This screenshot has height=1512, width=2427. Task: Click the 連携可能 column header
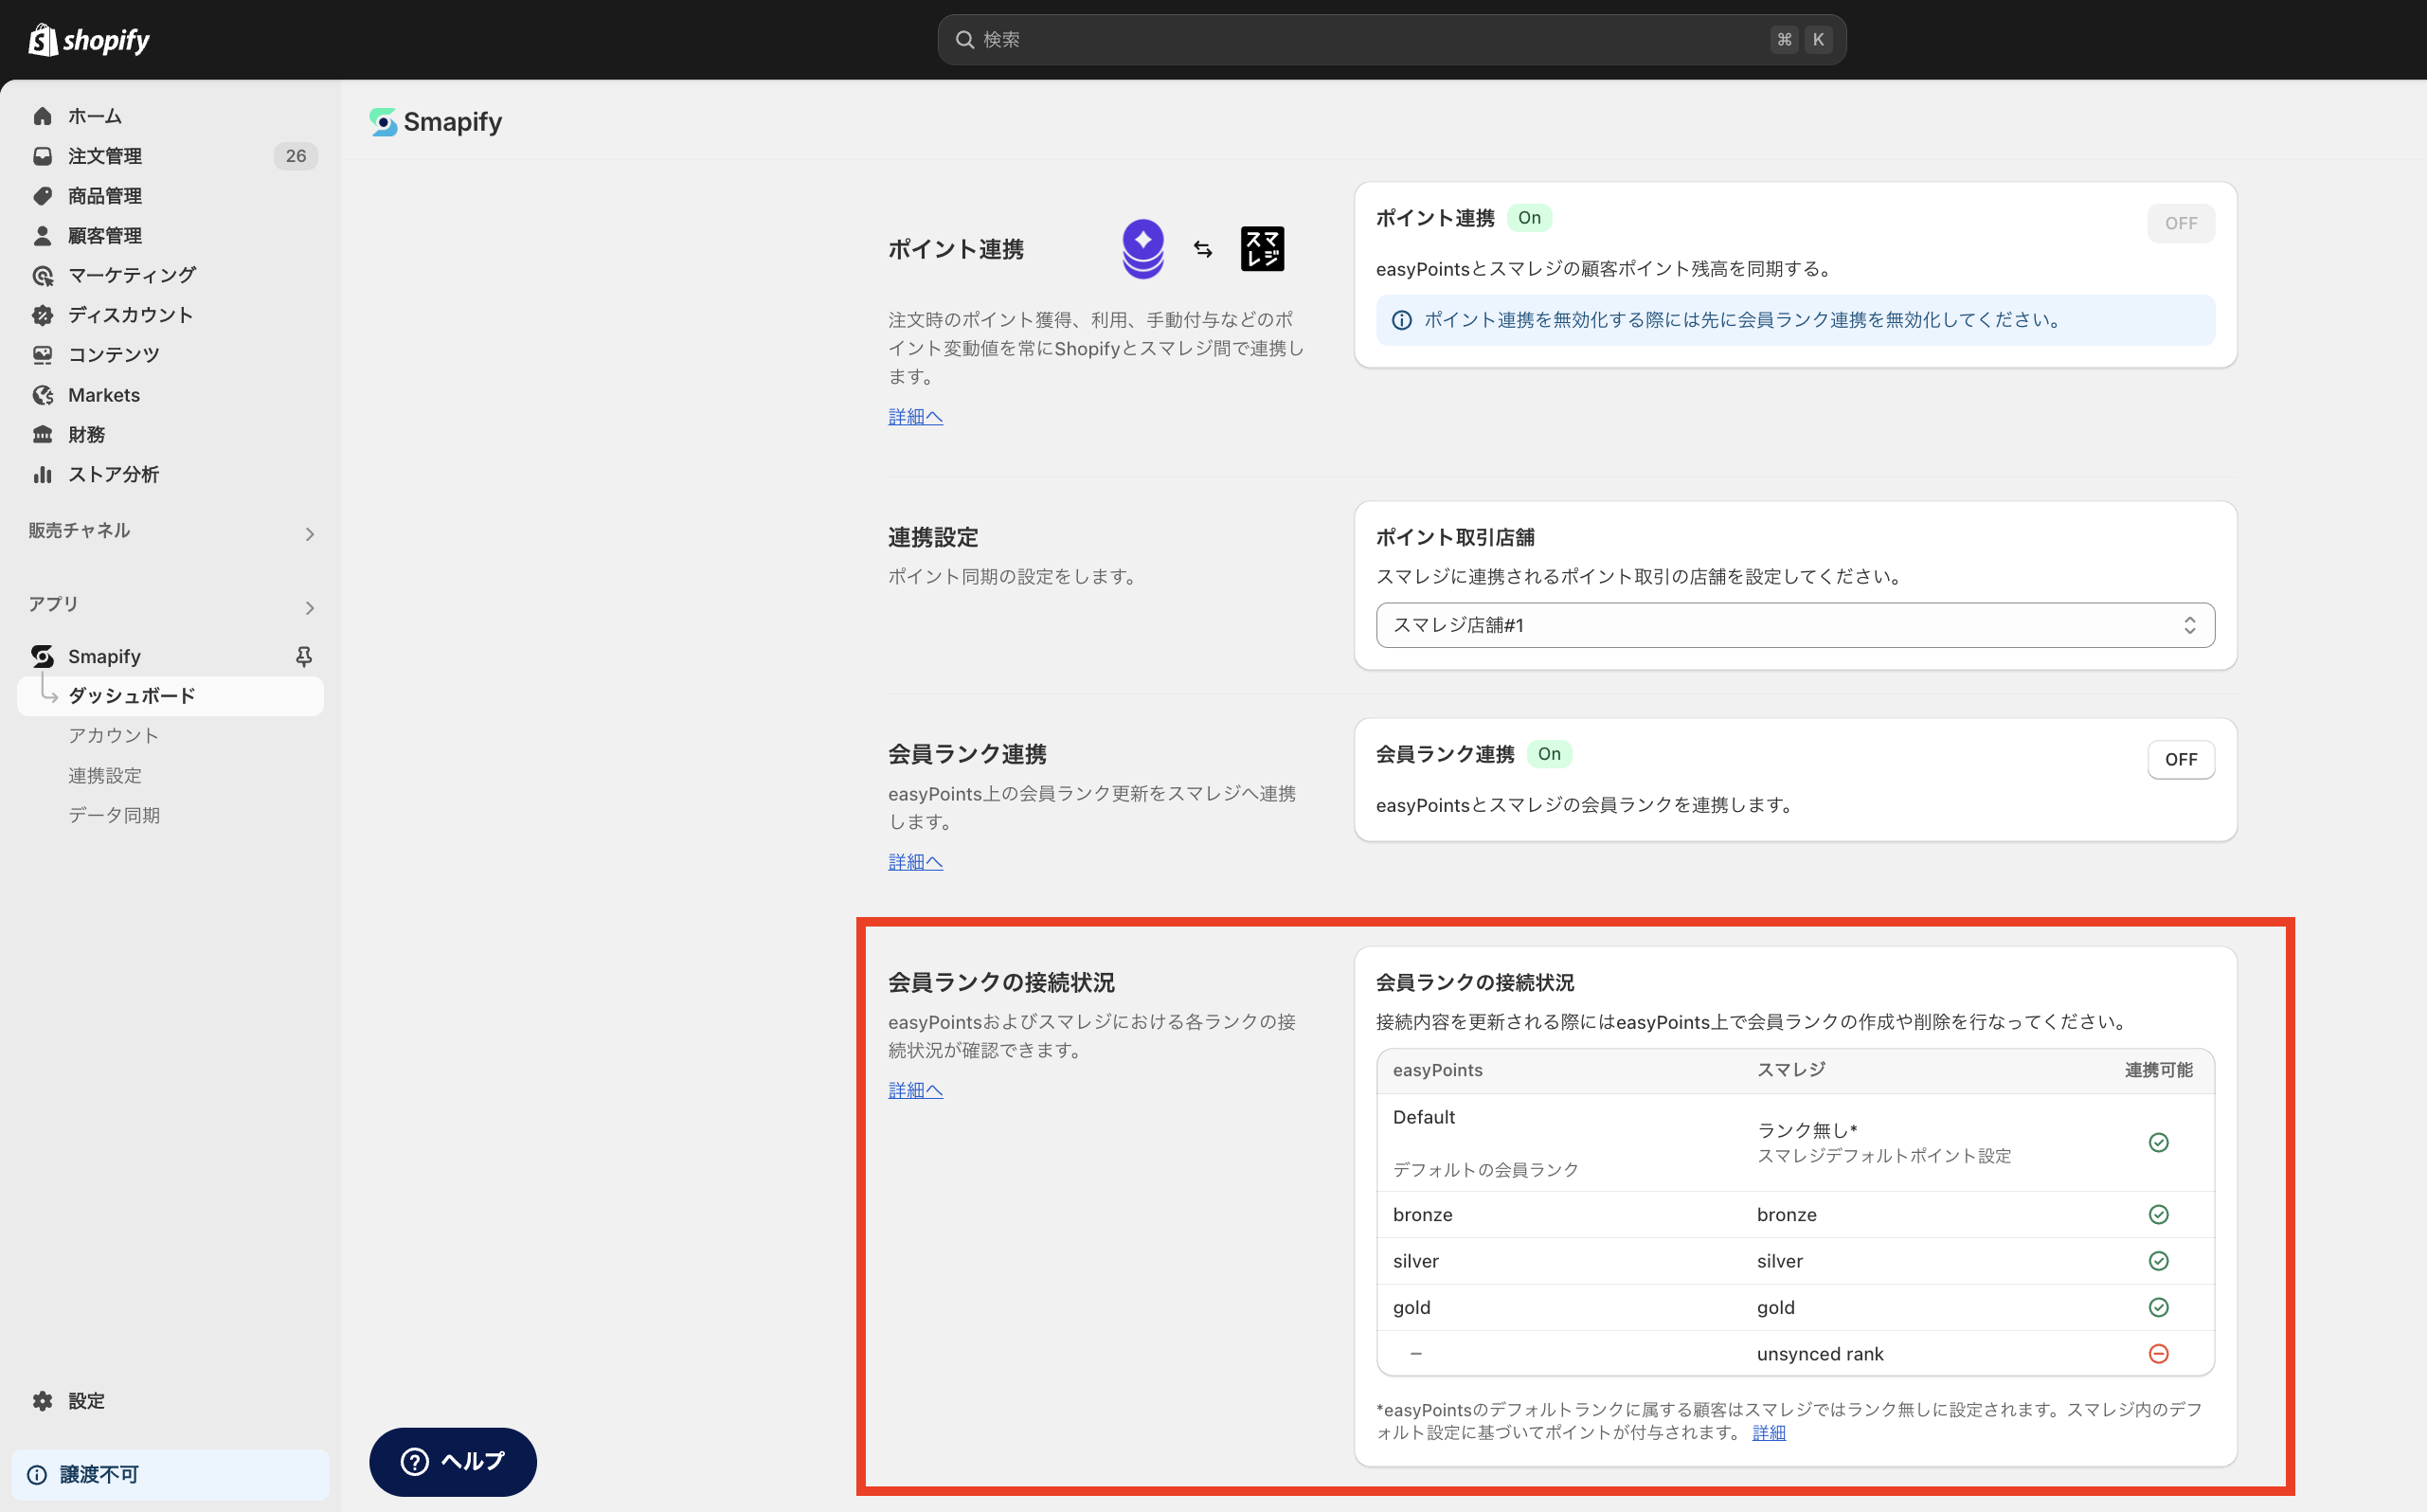pos(2159,1070)
